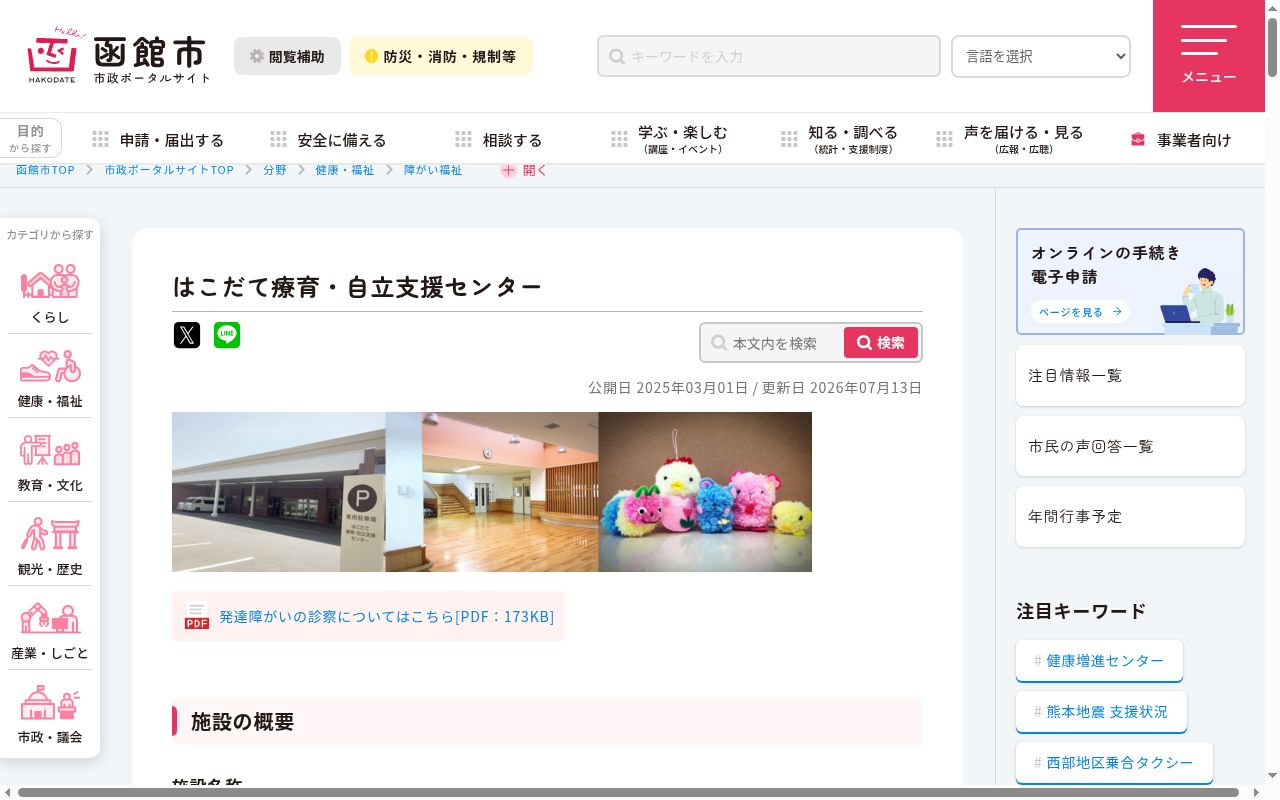Open 安全に備える menu
1280x800 pixels.
tap(329, 140)
